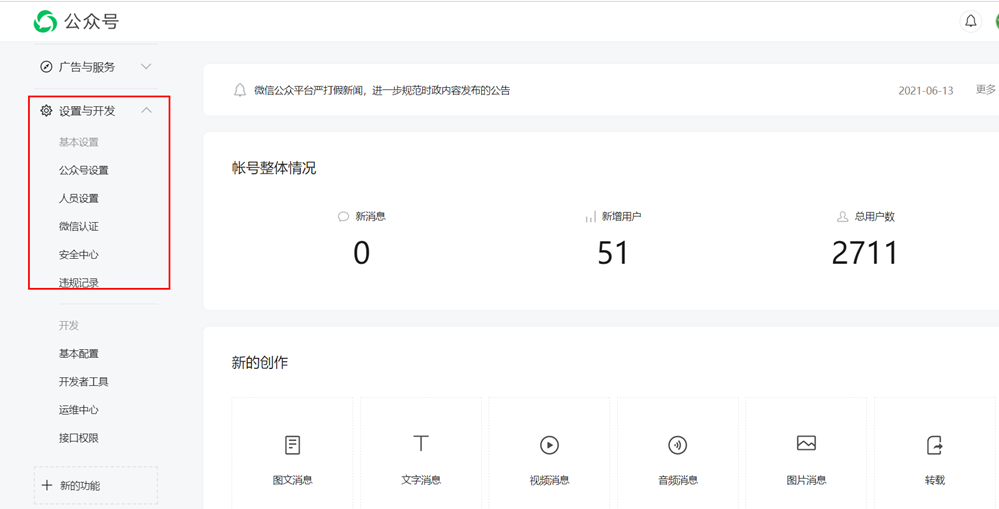Select the 图文消息 creation icon
The image size is (999, 509).
(x=292, y=445)
